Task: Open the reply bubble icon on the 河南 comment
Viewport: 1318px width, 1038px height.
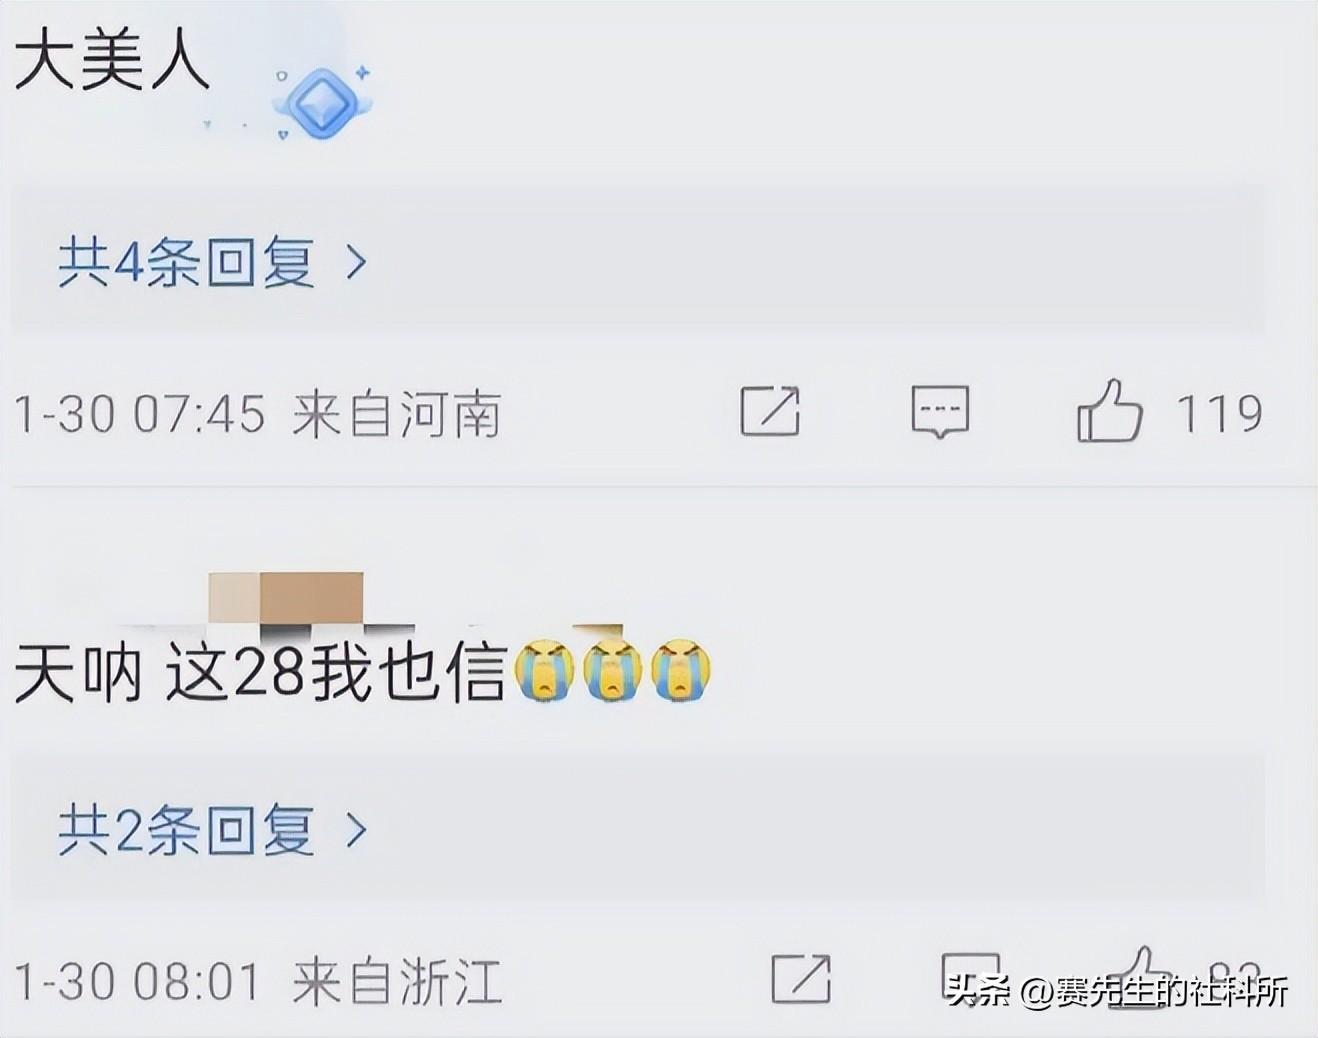Action: pos(940,412)
